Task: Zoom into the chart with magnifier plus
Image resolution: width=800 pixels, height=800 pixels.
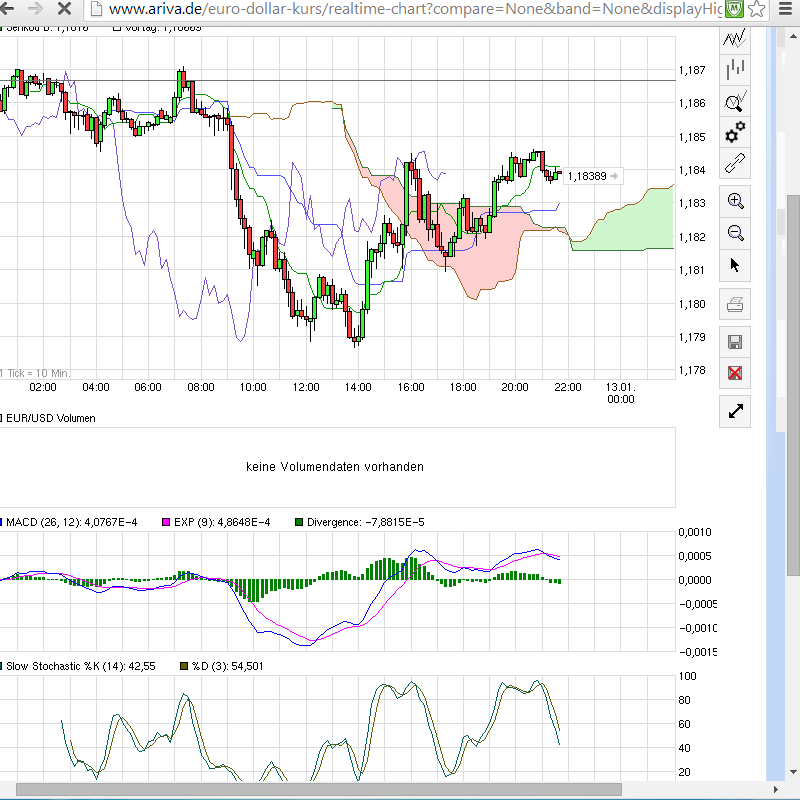Action: 735,200
